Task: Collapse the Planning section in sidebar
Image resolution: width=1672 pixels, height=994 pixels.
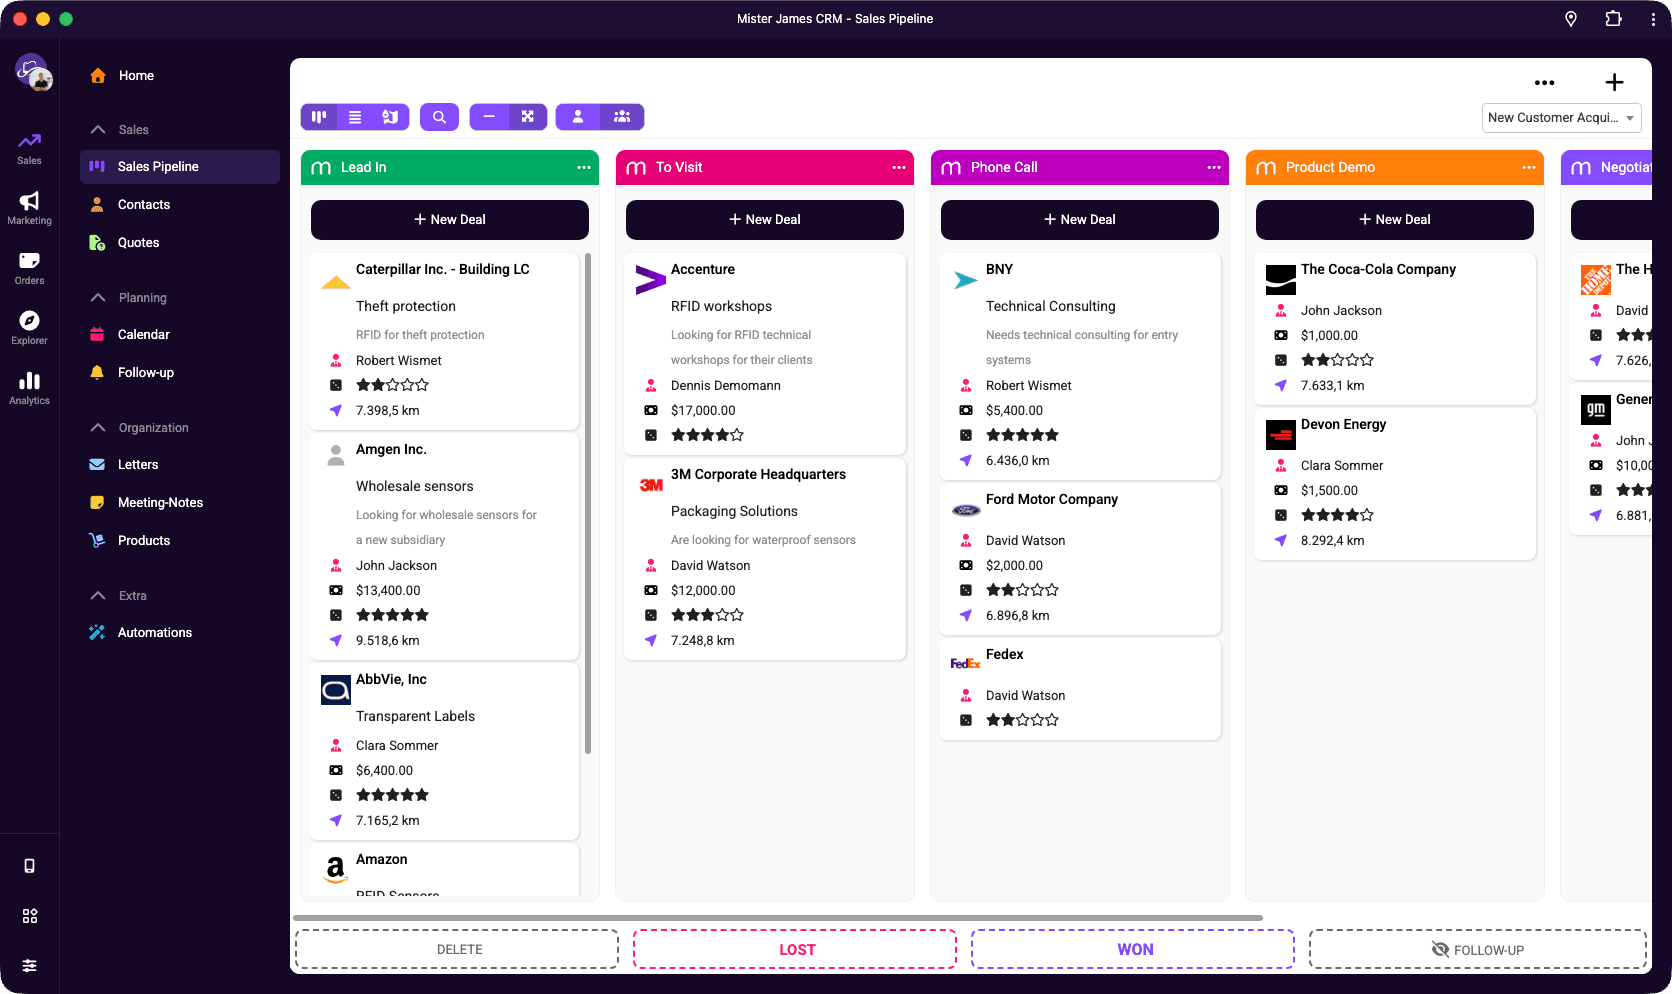Action: click(98, 298)
